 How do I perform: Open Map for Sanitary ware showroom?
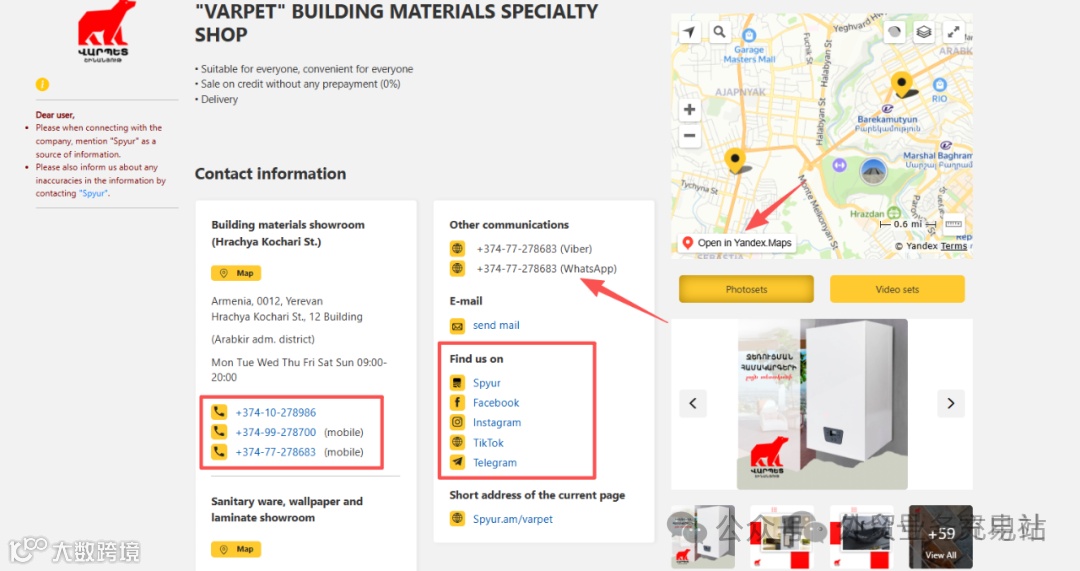point(236,549)
